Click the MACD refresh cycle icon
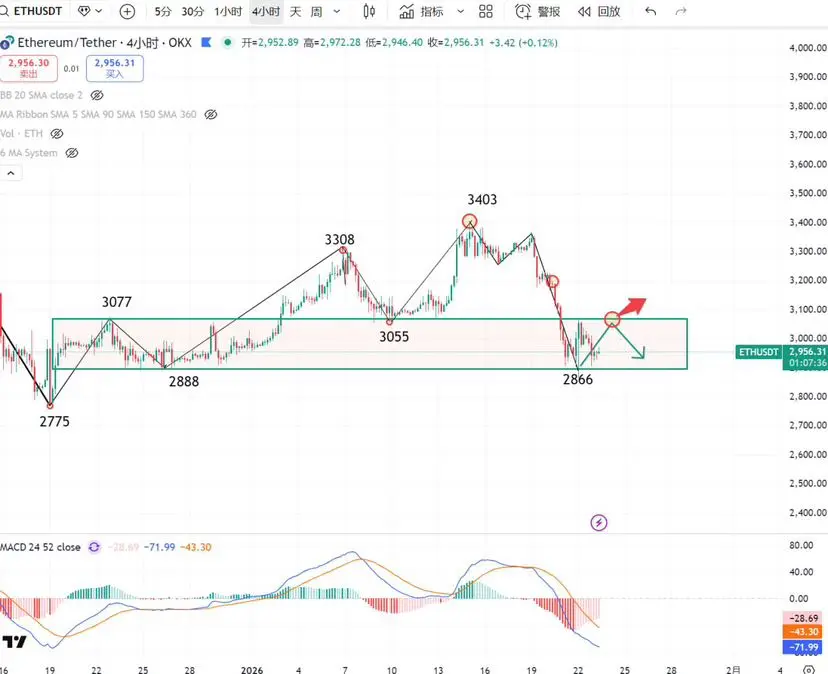828x674 pixels. [94, 547]
